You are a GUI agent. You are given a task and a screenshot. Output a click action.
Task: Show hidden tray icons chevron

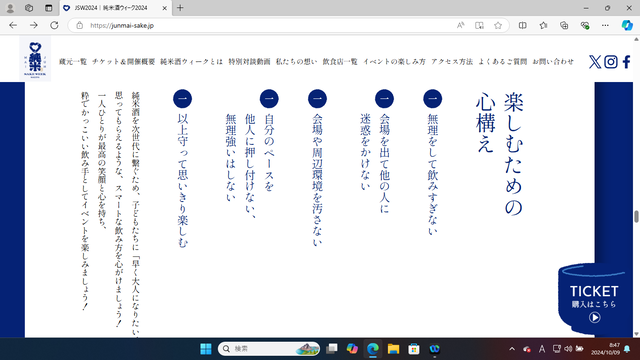(512, 349)
